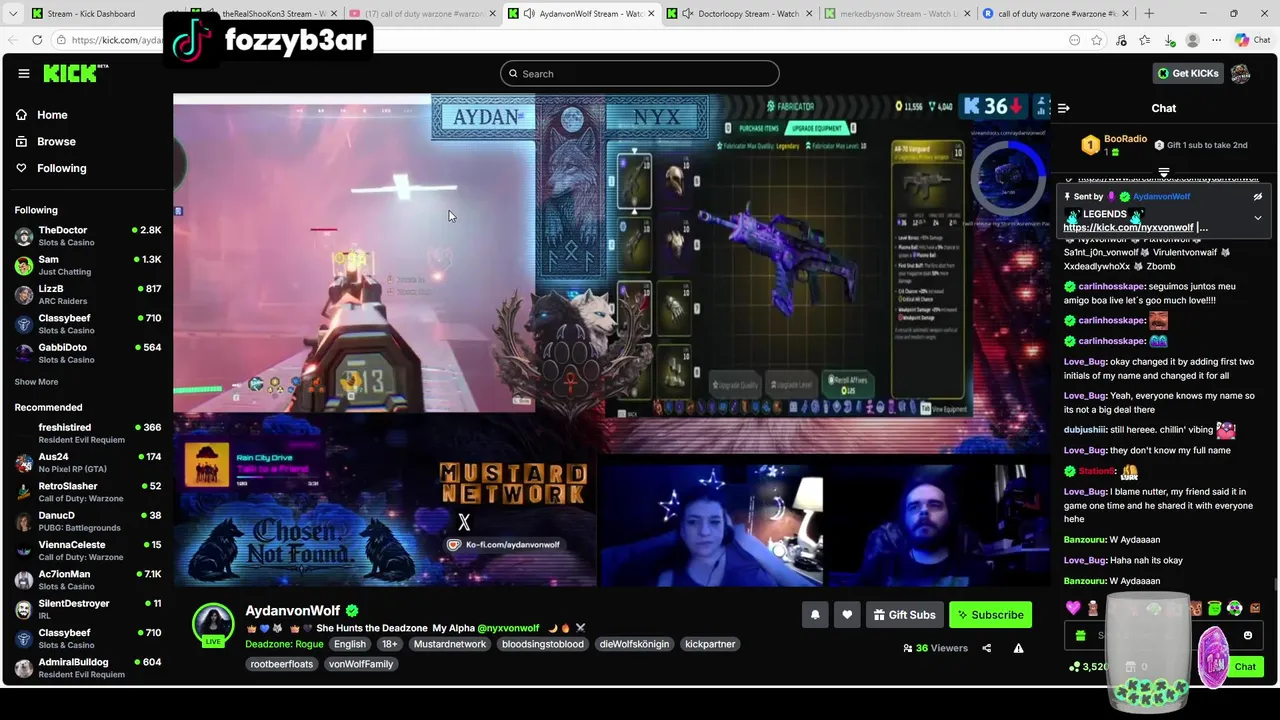Expand the pinned LEGENDS message with the chevron
1280x720 pixels.
[x=1258, y=217]
